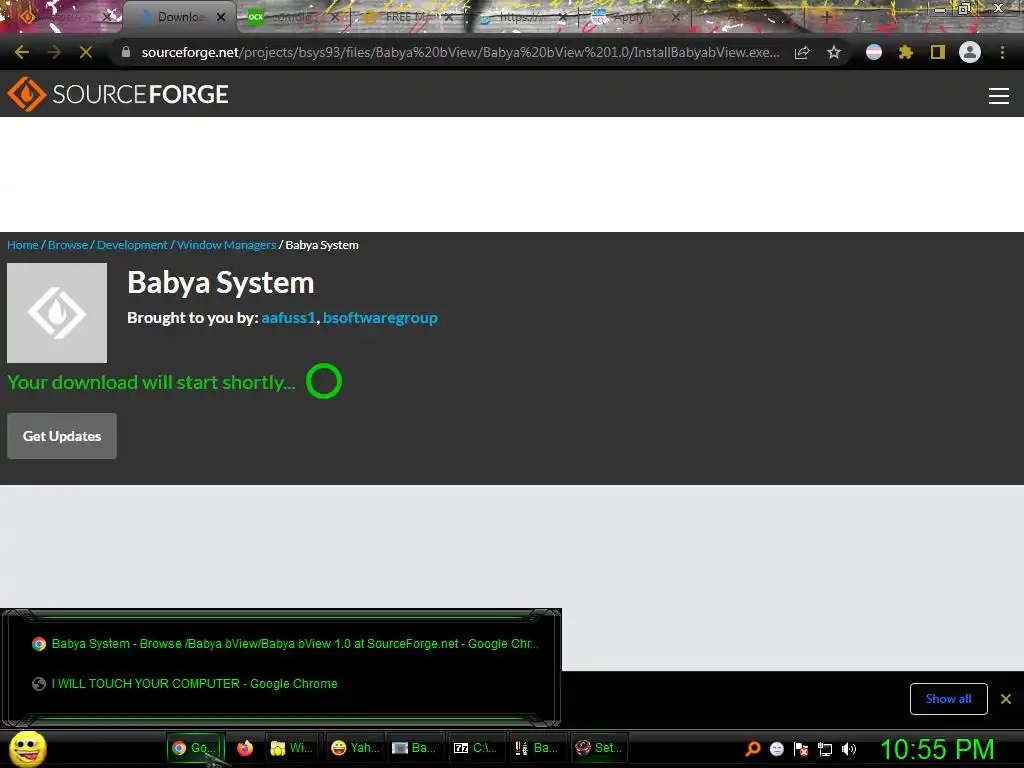Select the Babya System Chrome window preview entry
This screenshot has width=1024, height=768.
285,644
